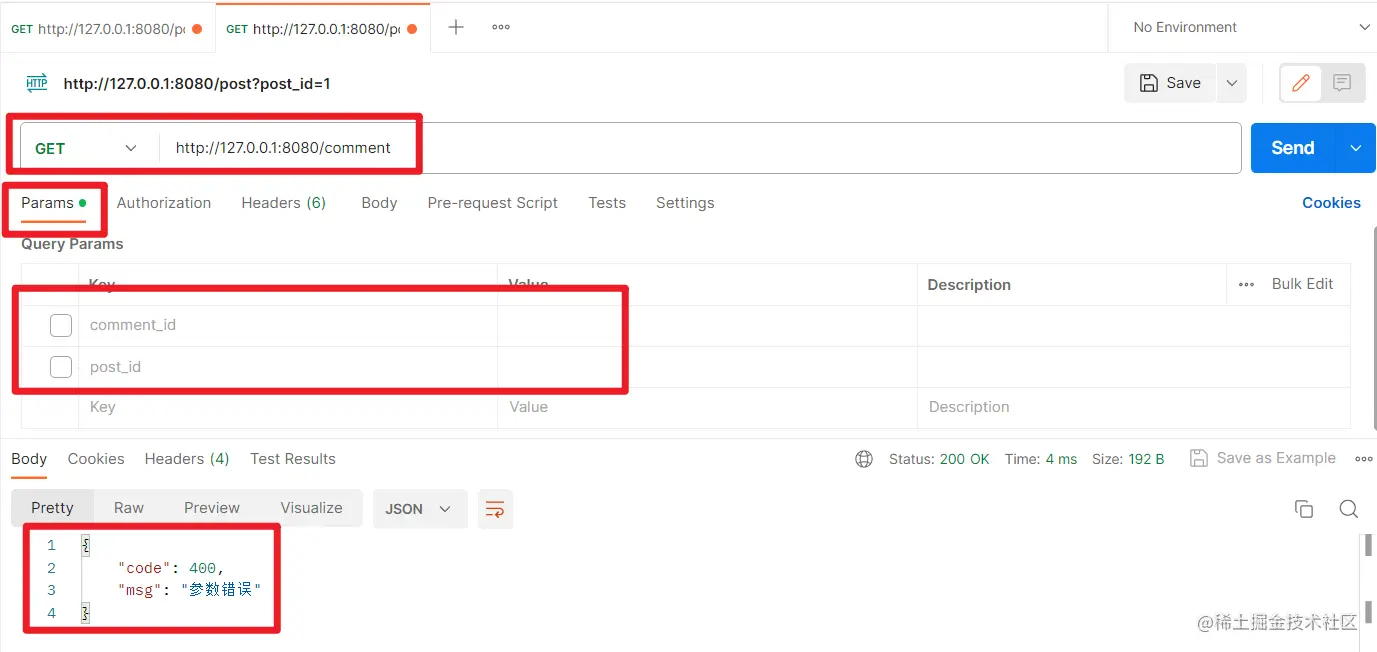Switch to the Visualize view

(x=311, y=508)
